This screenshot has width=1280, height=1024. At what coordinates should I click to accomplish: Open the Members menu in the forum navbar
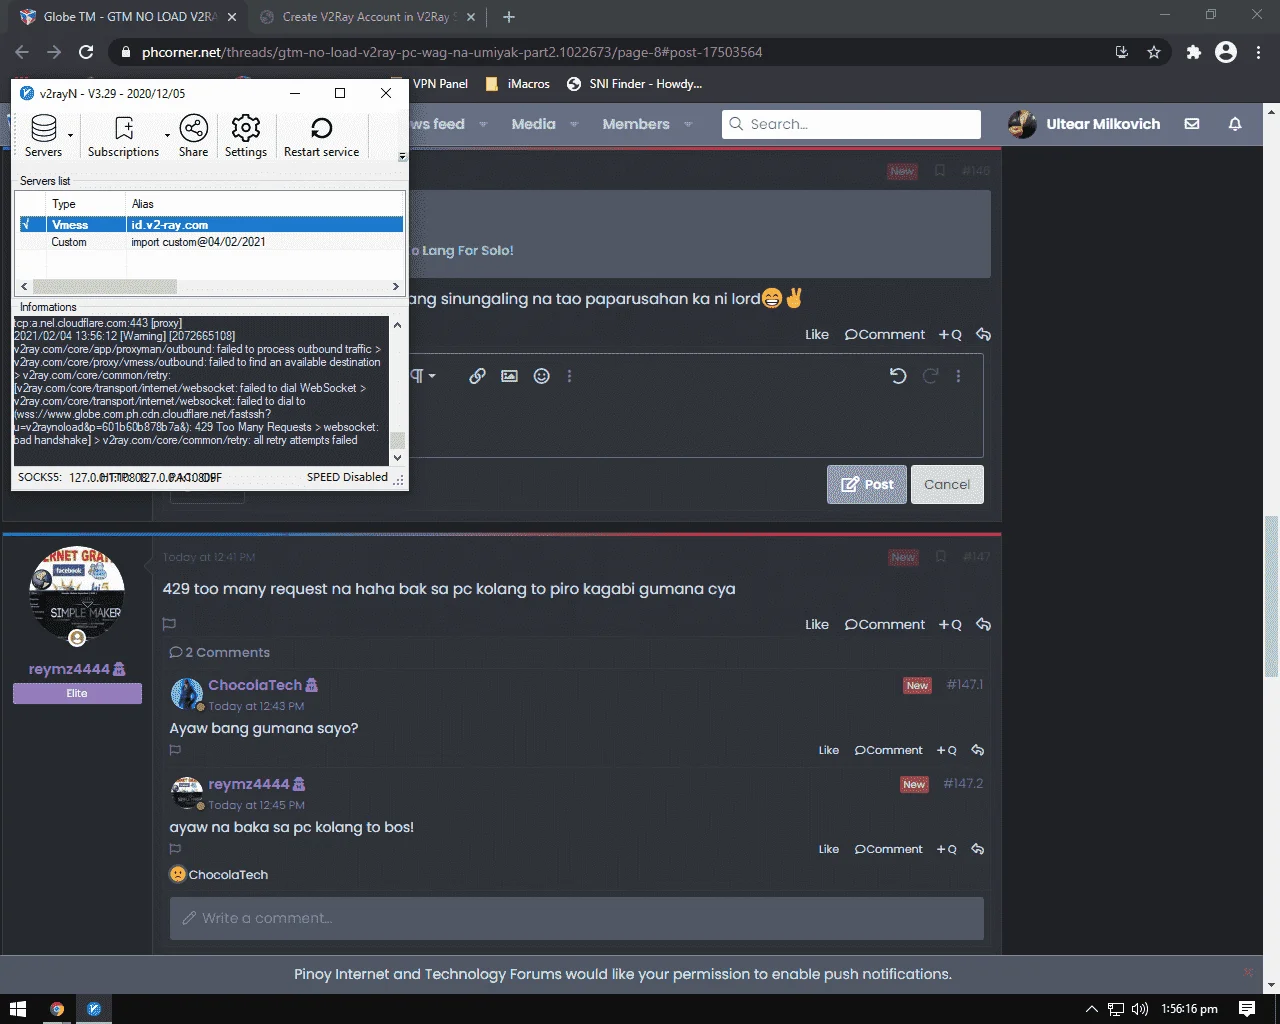636,124
